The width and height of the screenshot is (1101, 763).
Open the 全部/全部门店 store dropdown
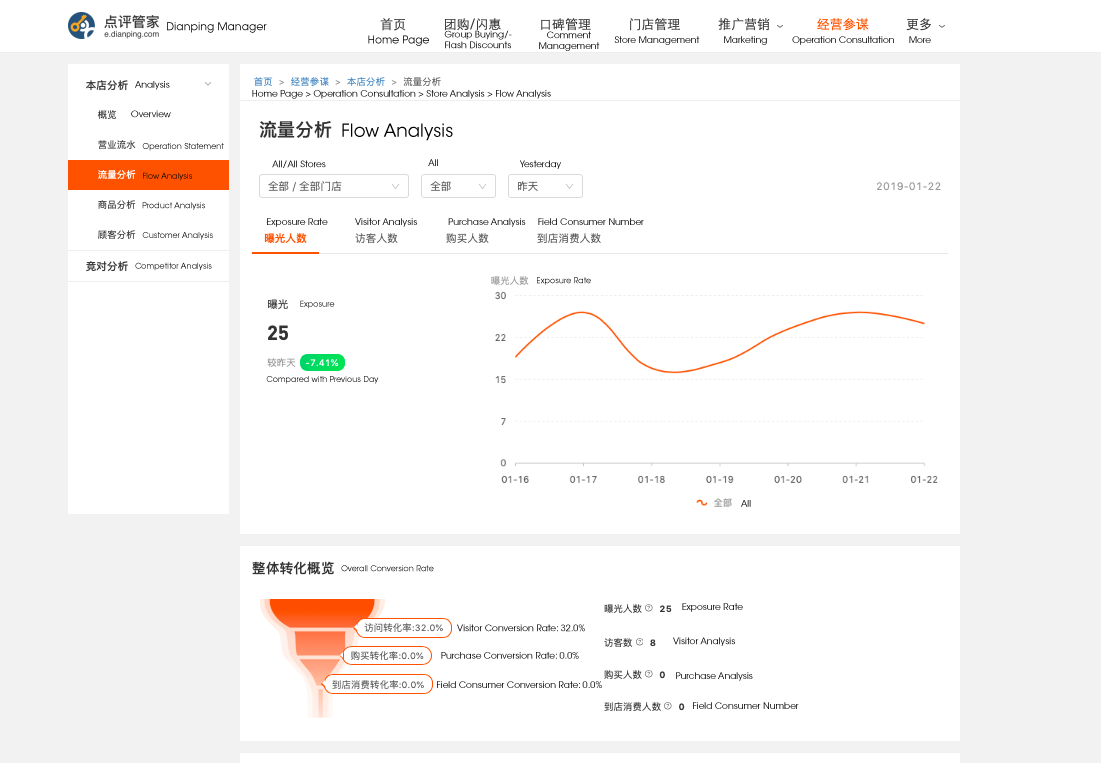click(333, 186)
